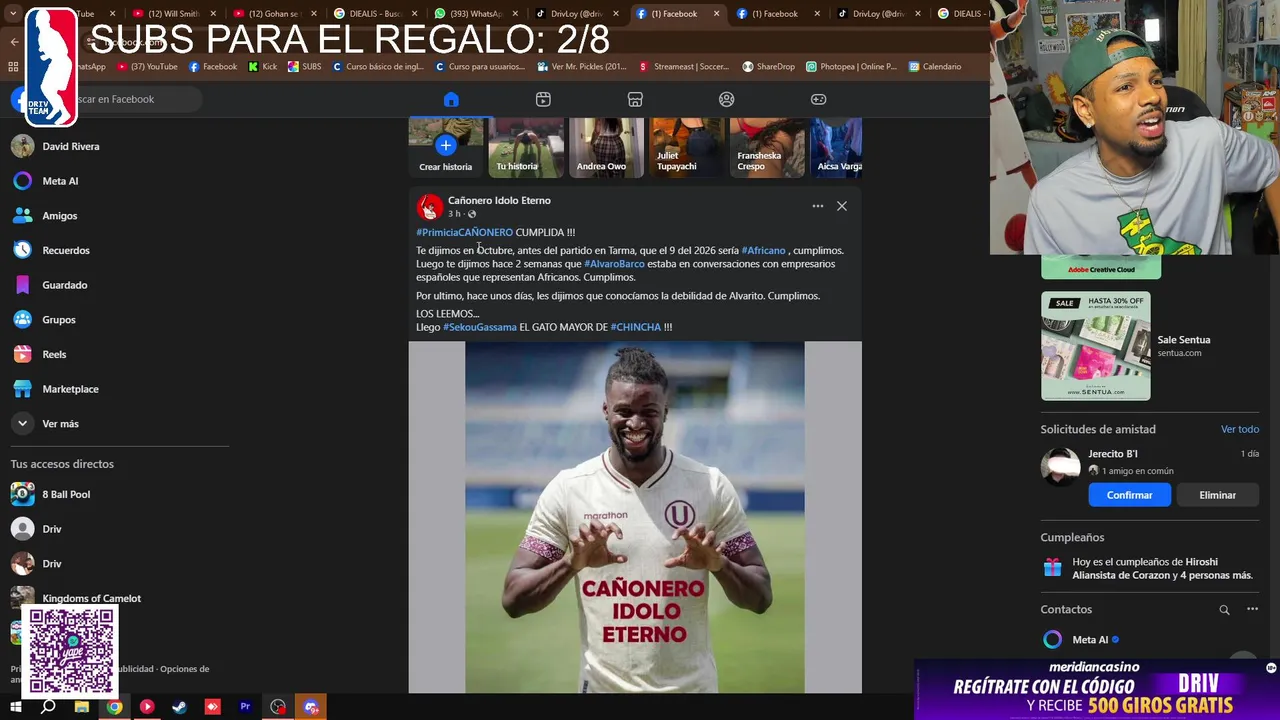The width and height of the screenshot is (1280, 720).
Task: Click the #PrimiciaCAÑONERO hashtag
Action: click(464, 232)
